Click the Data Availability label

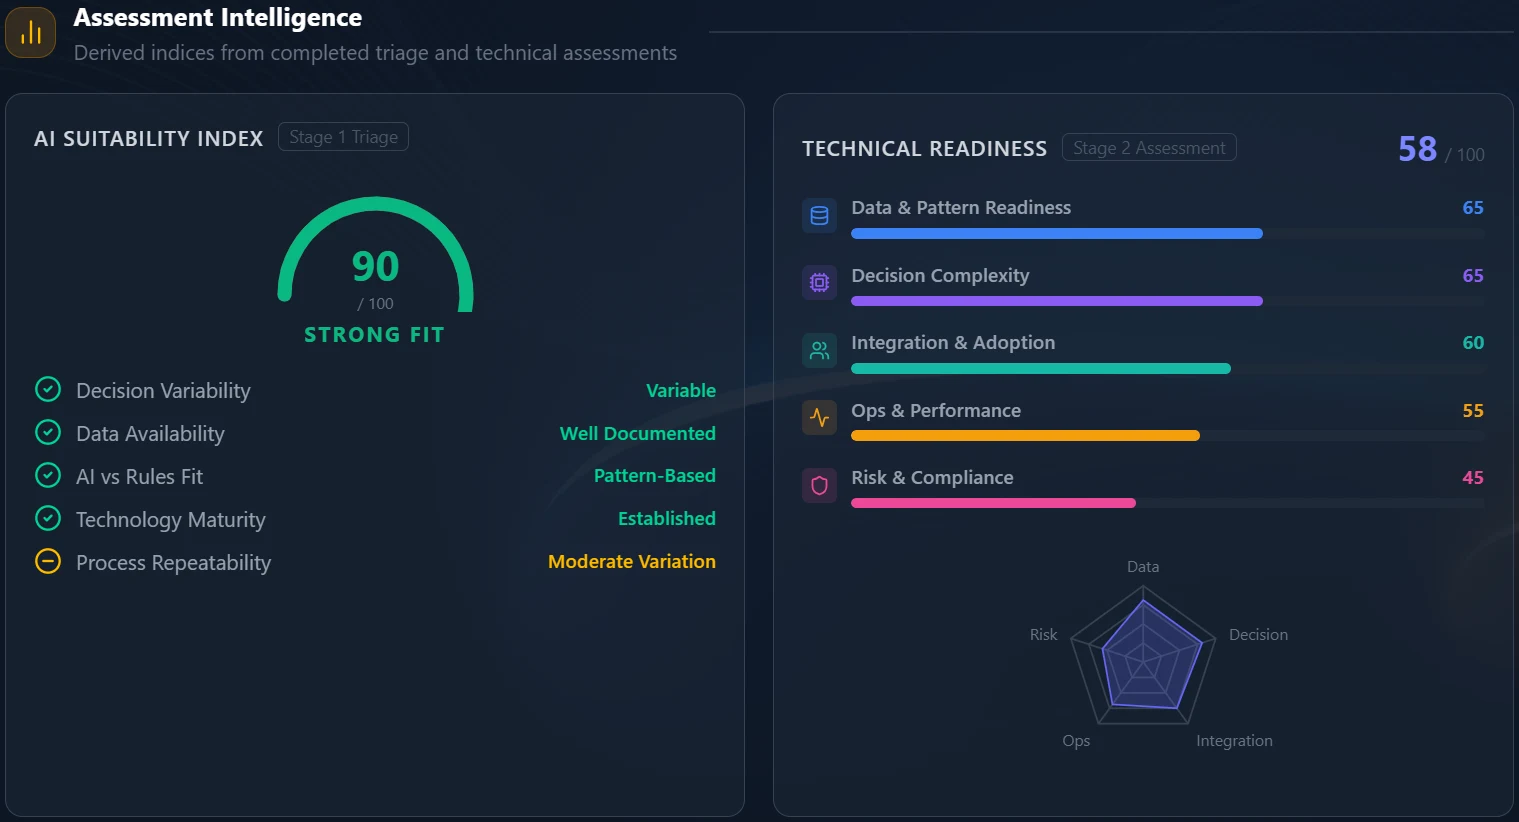150,434
